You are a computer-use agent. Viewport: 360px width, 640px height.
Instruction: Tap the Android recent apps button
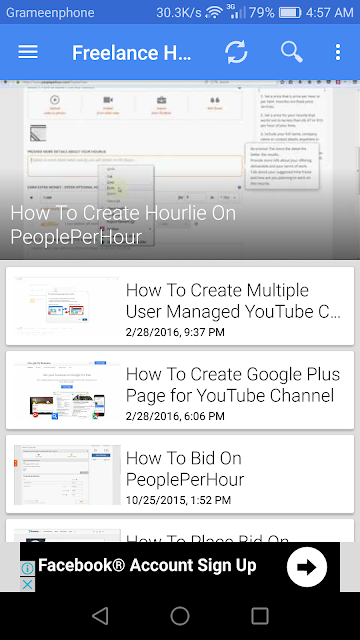pos(260,616)
